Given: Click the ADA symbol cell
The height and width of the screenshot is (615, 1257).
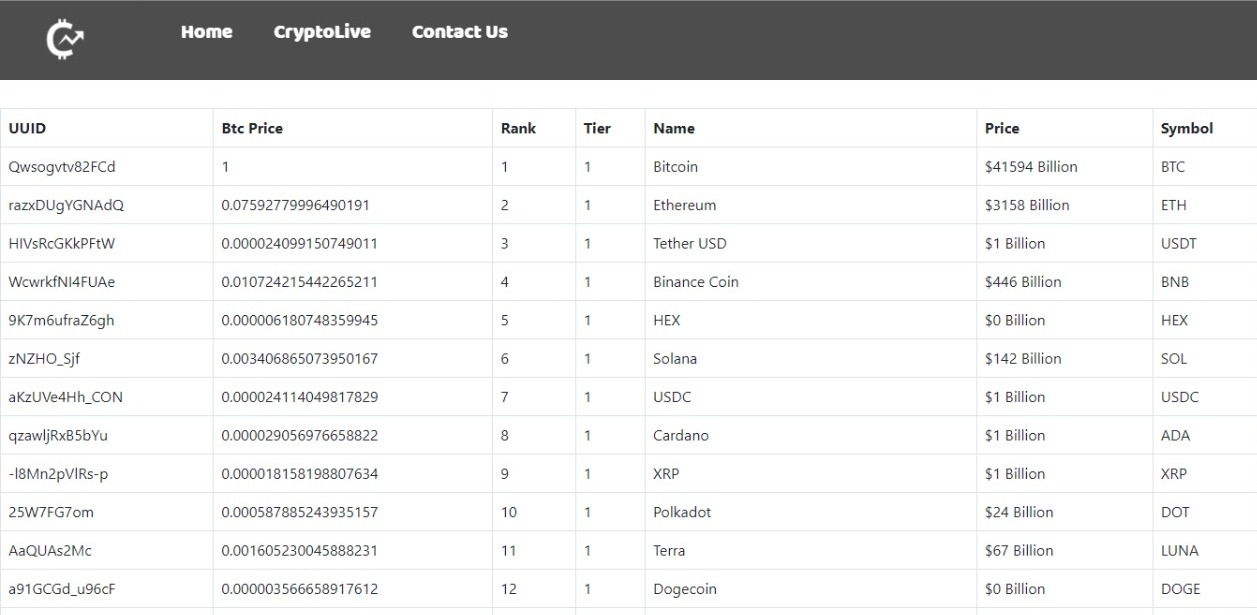Looking at the screenshot, I should point(1205,435).
